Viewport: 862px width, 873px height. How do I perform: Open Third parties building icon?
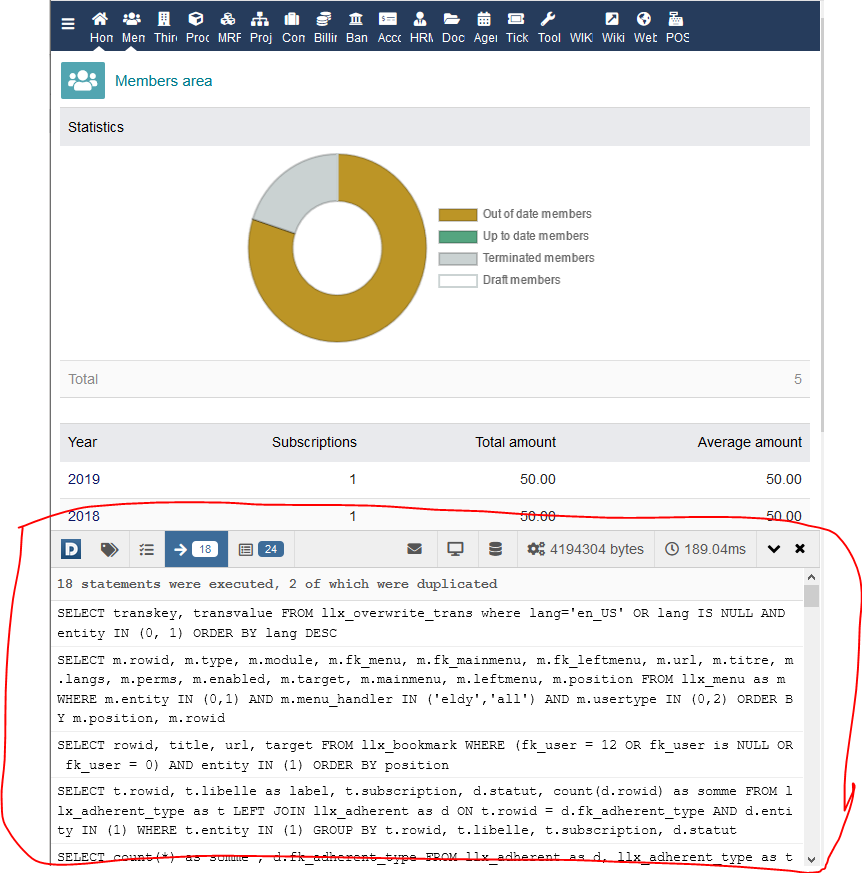(x=164, y=19)
